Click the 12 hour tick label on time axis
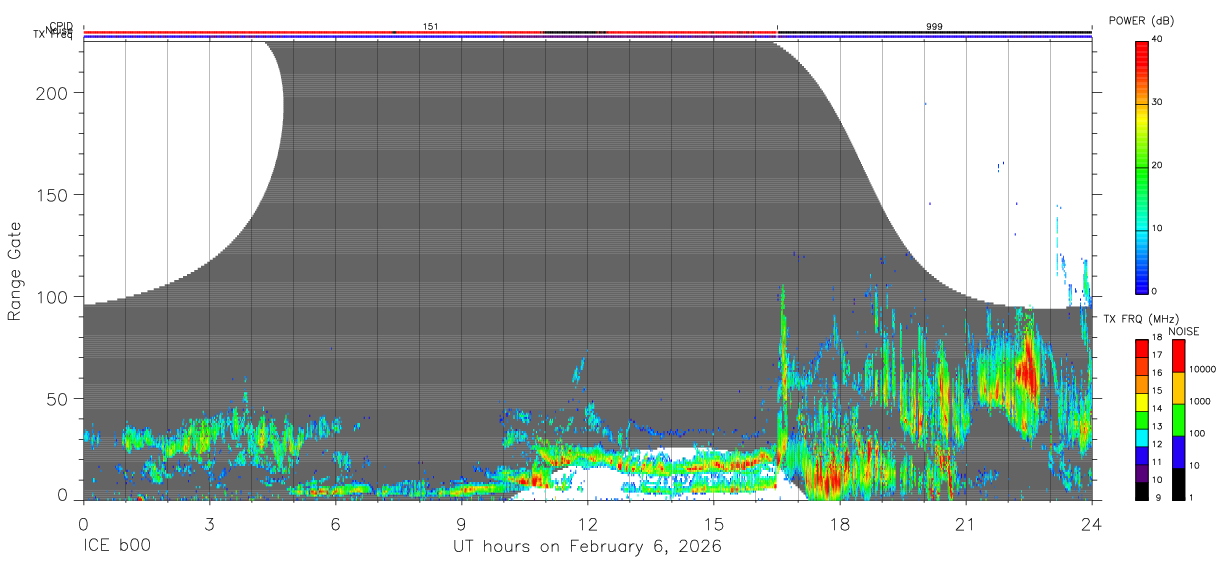1228x567 pixels. pos(588,524)
